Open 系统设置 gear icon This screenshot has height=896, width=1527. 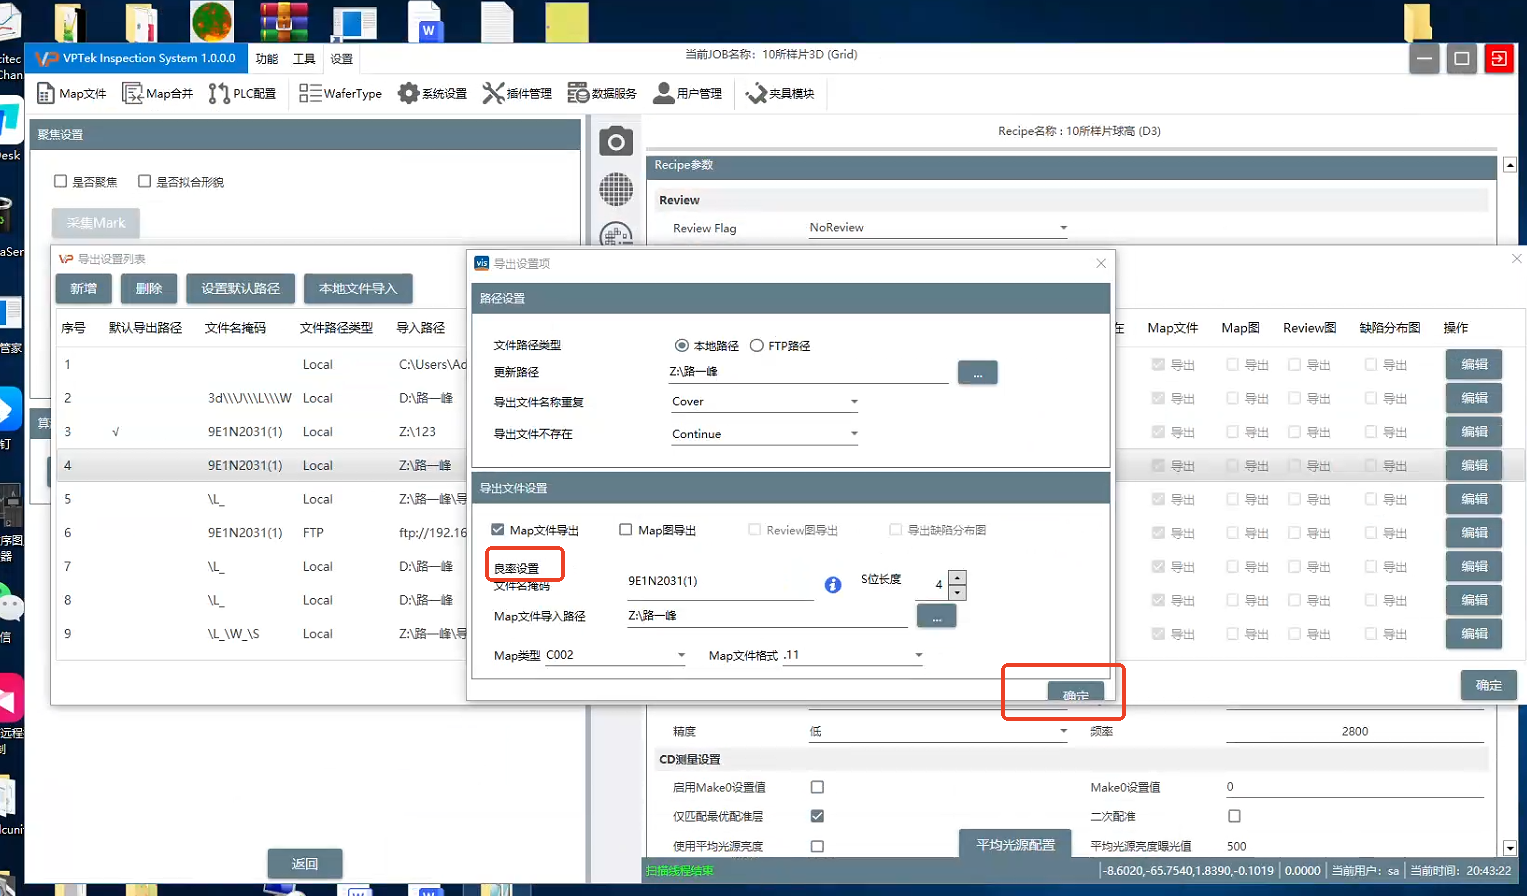tap(408, 94)
